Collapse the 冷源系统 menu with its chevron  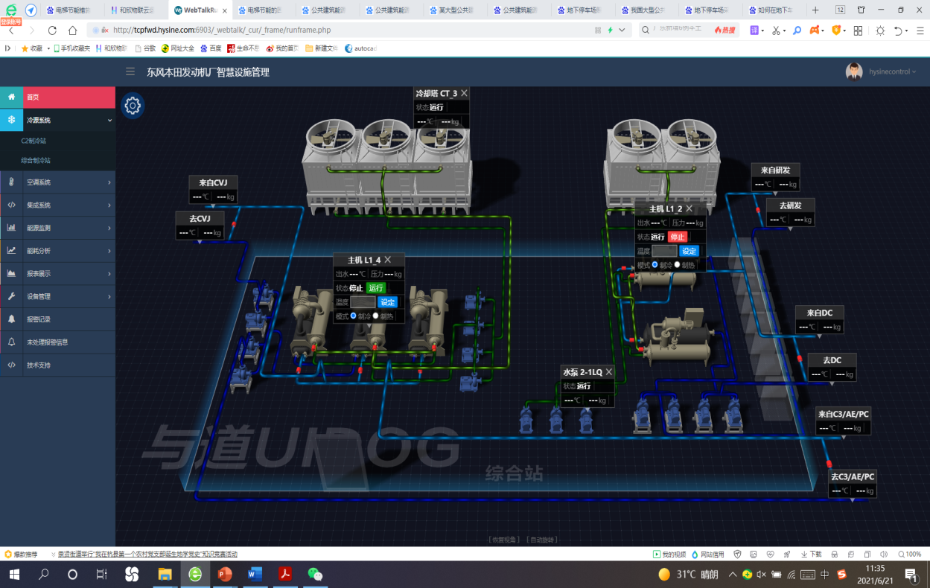(110, 120)
